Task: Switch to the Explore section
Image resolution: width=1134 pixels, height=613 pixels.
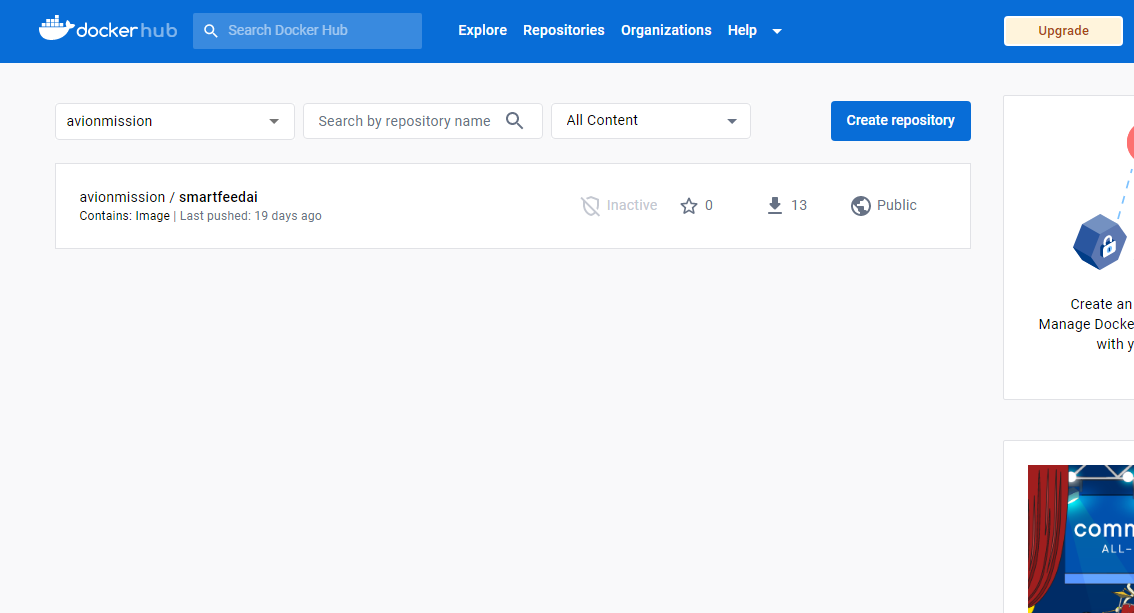Action: click(482, 30)
